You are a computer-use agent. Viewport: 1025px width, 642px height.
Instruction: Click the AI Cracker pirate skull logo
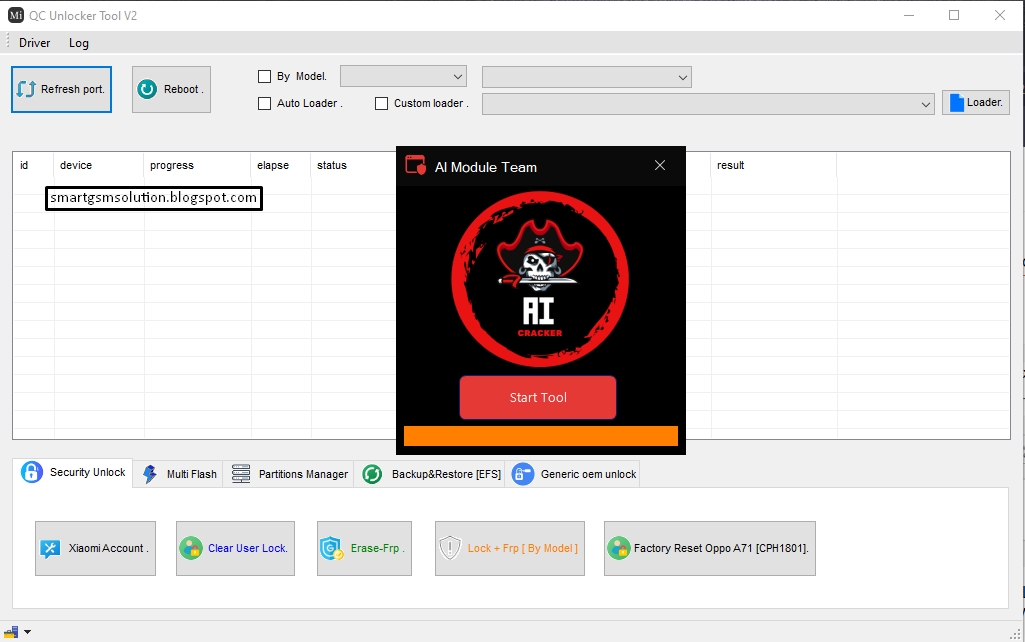(539, 279)
